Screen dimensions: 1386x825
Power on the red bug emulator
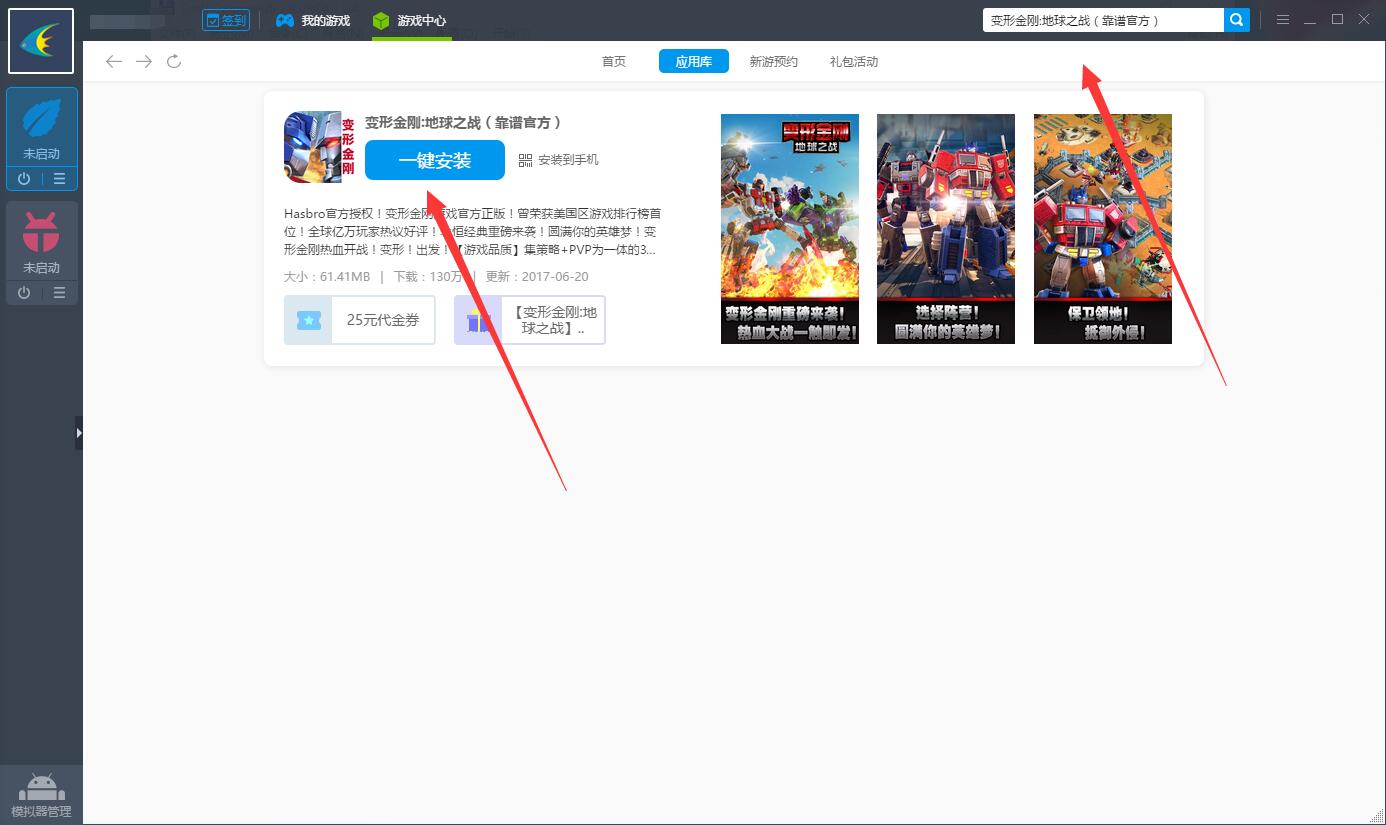pos(24,293)
